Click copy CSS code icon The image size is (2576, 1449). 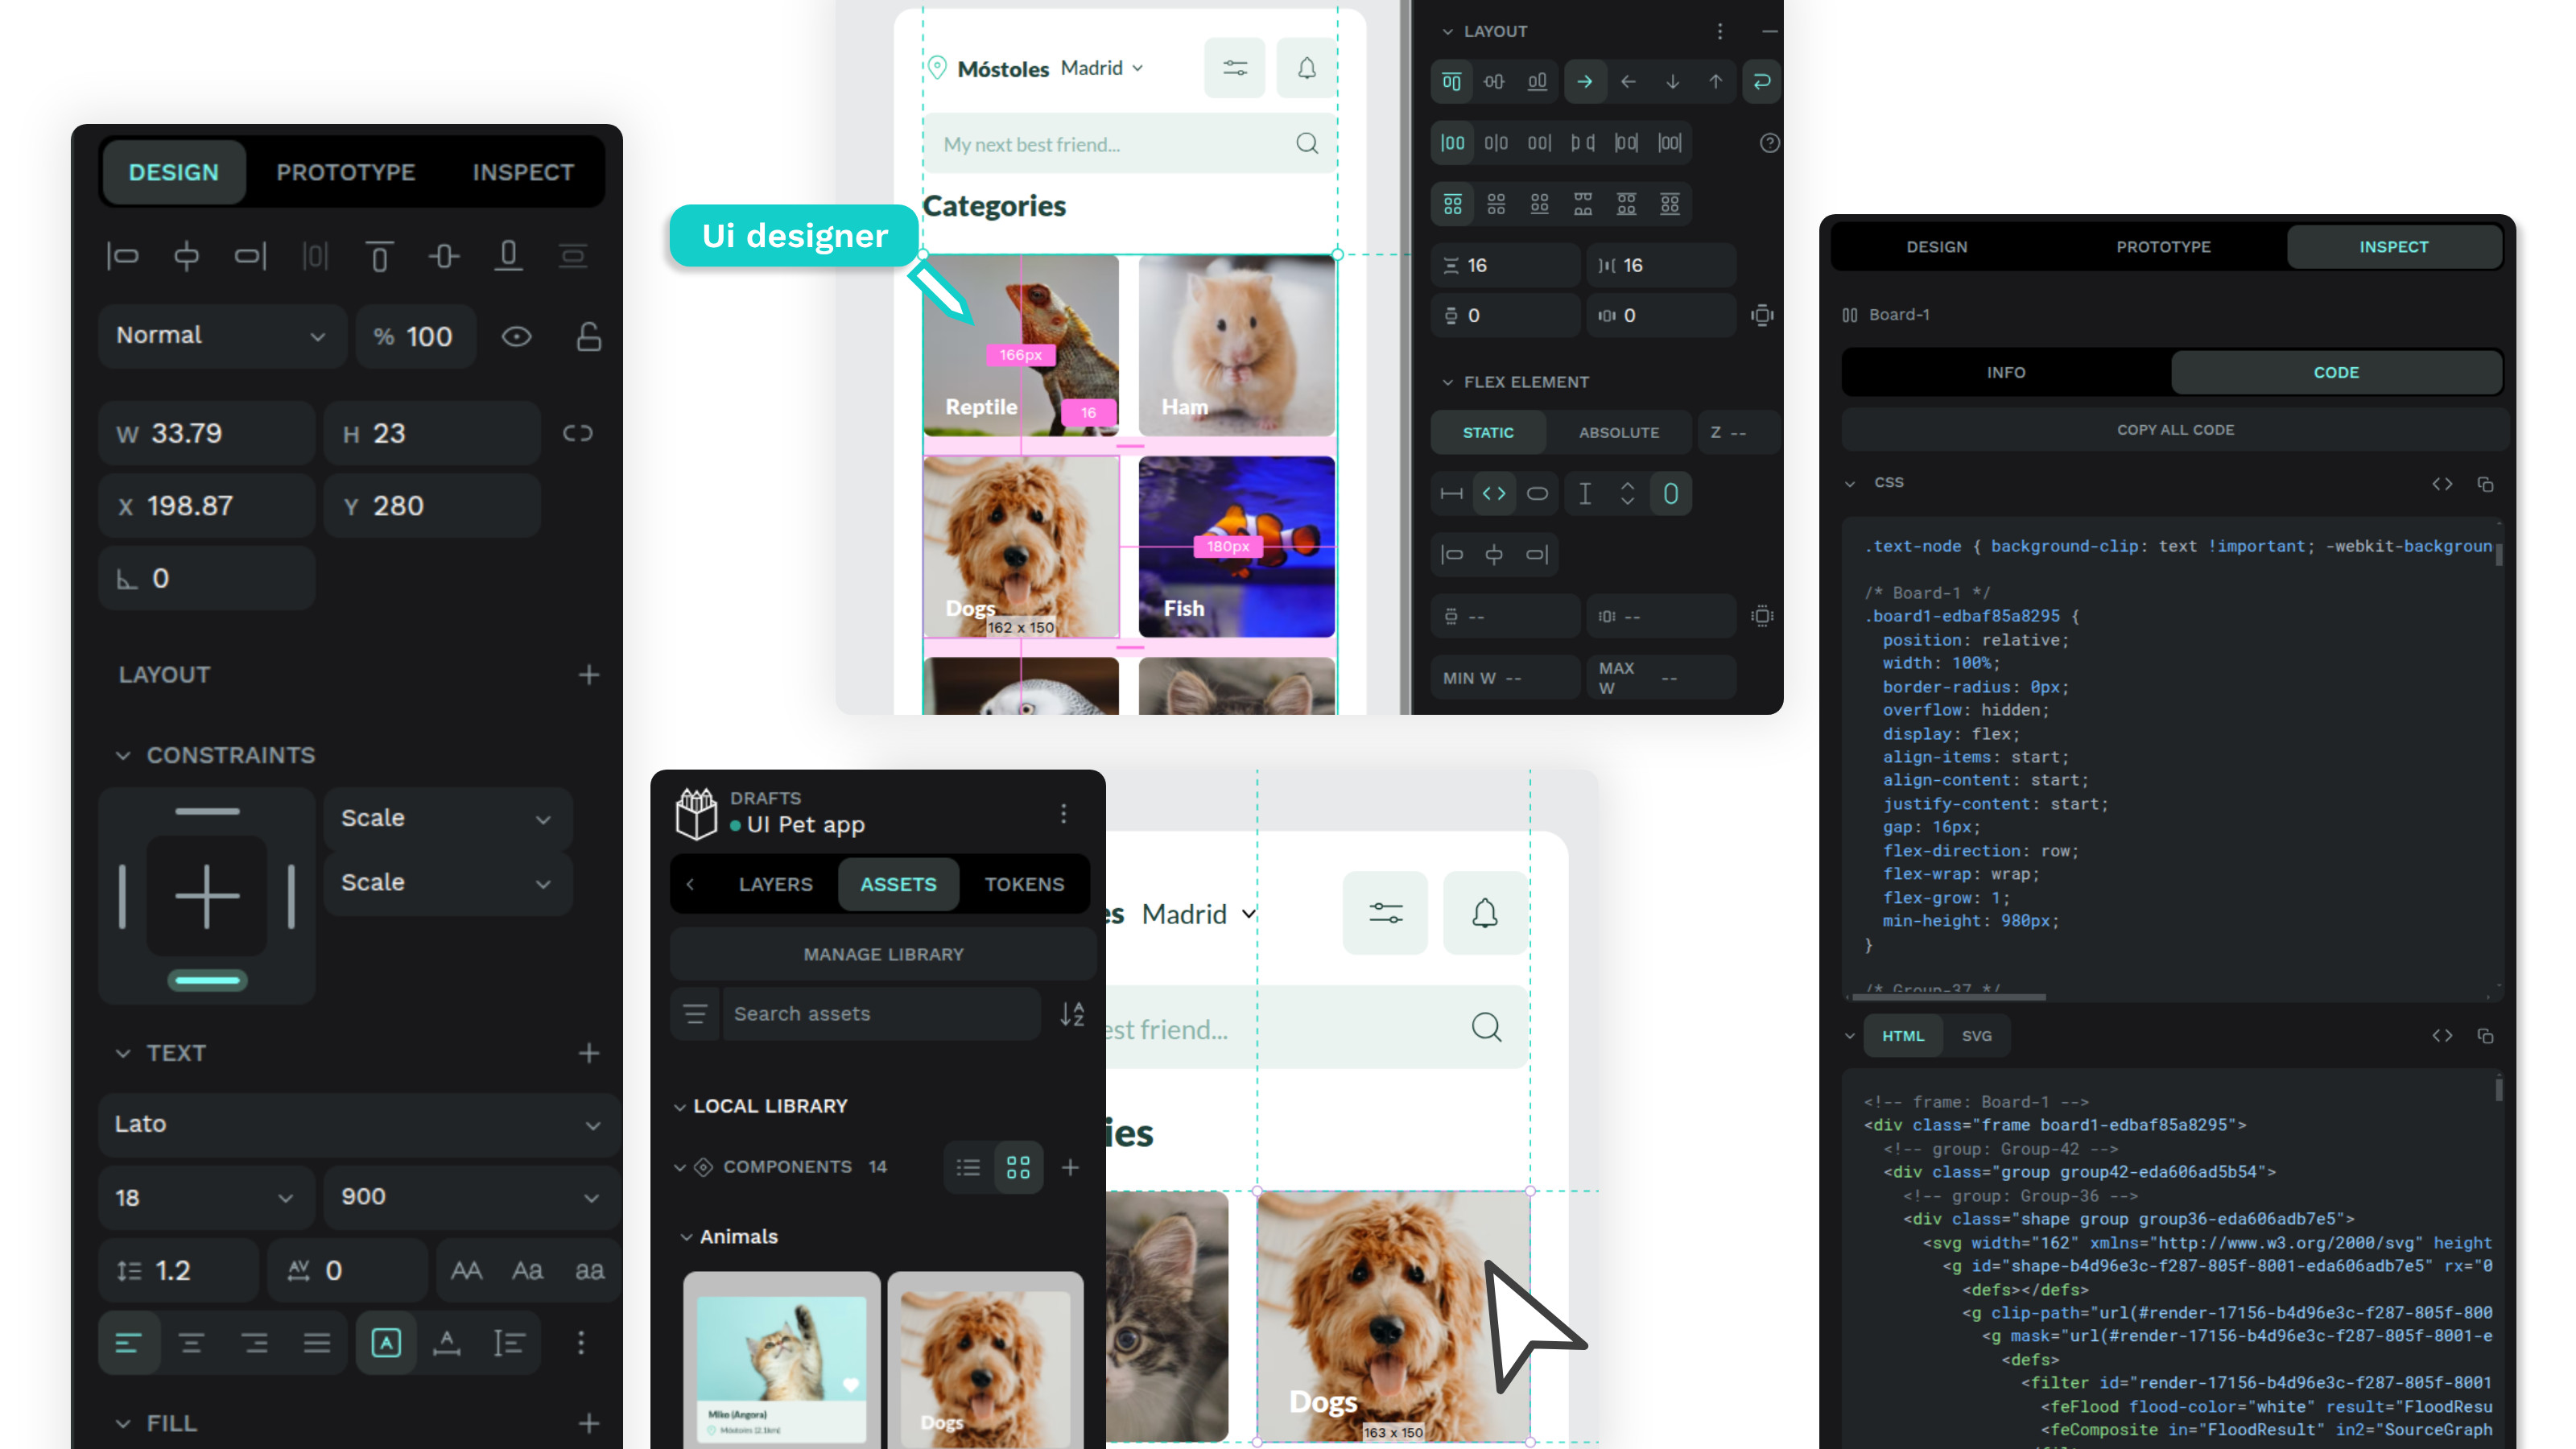coord(2485,484)
